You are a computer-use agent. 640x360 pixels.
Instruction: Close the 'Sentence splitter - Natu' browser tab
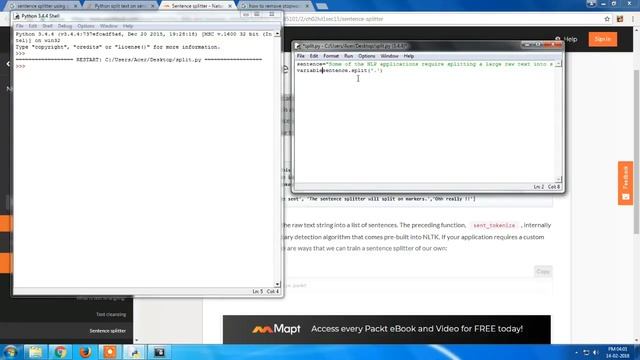(230, 6)
